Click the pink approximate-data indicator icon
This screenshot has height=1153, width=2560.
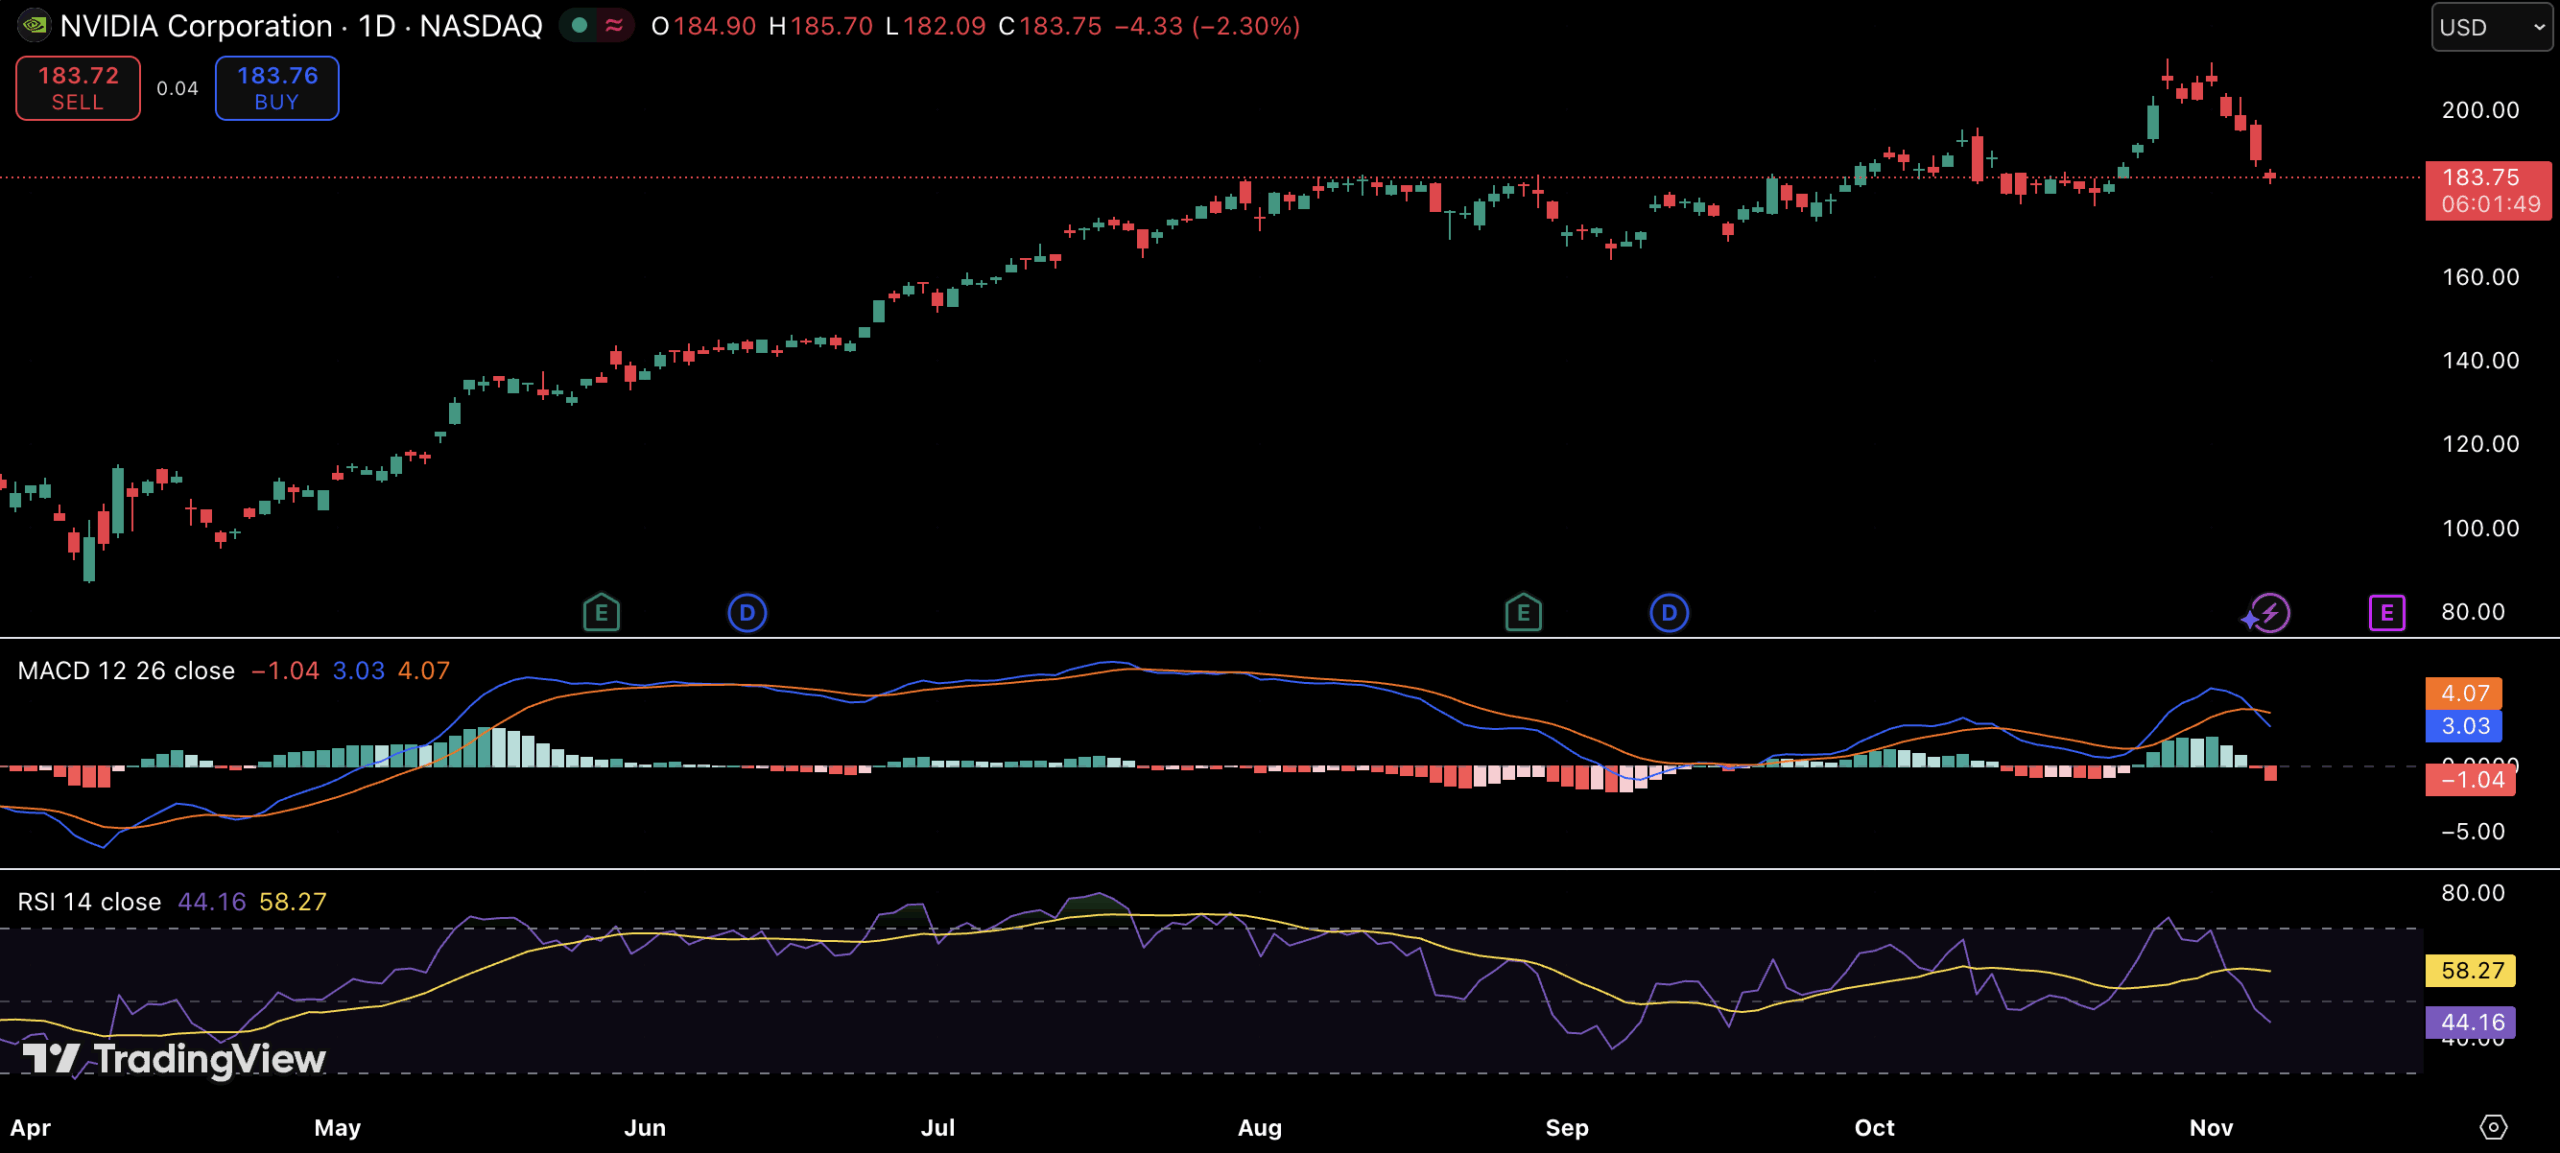click(x=614, y=26)
